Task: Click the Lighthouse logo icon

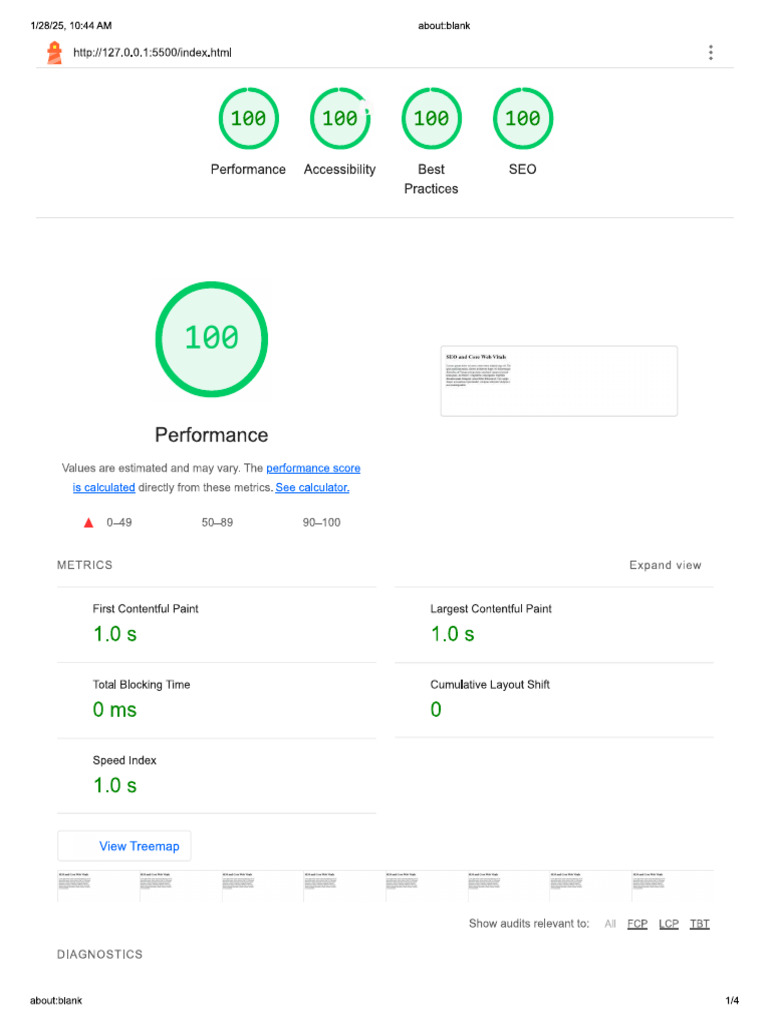Action: (55, 52)
